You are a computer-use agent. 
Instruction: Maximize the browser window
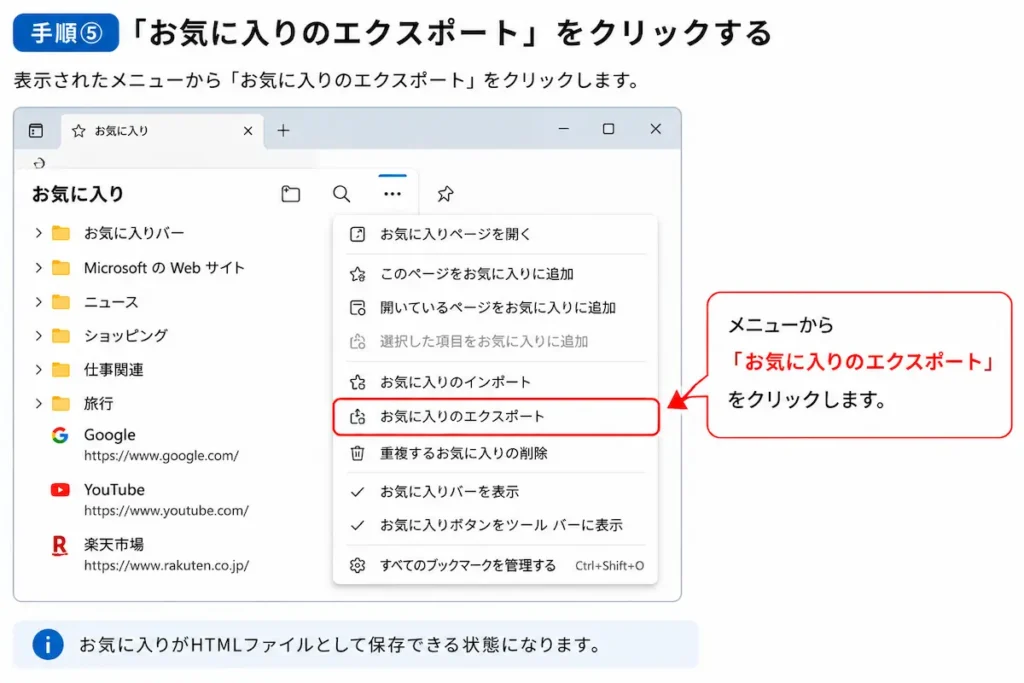(x=609, y=129)
